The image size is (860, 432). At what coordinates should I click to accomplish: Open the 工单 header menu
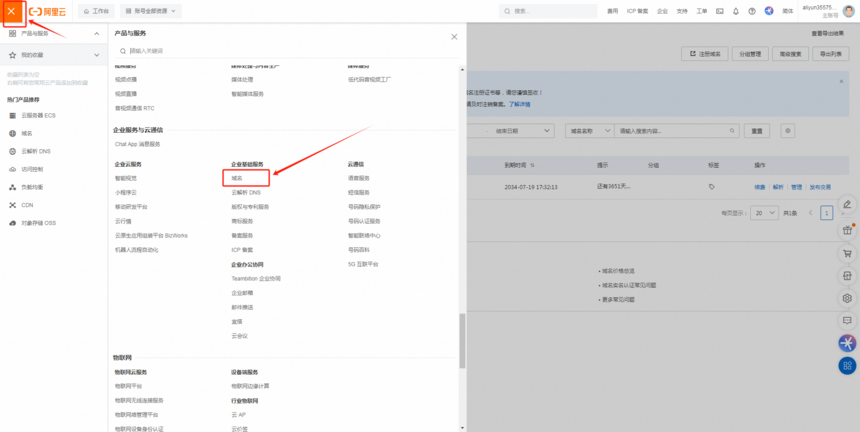point(701,11)
